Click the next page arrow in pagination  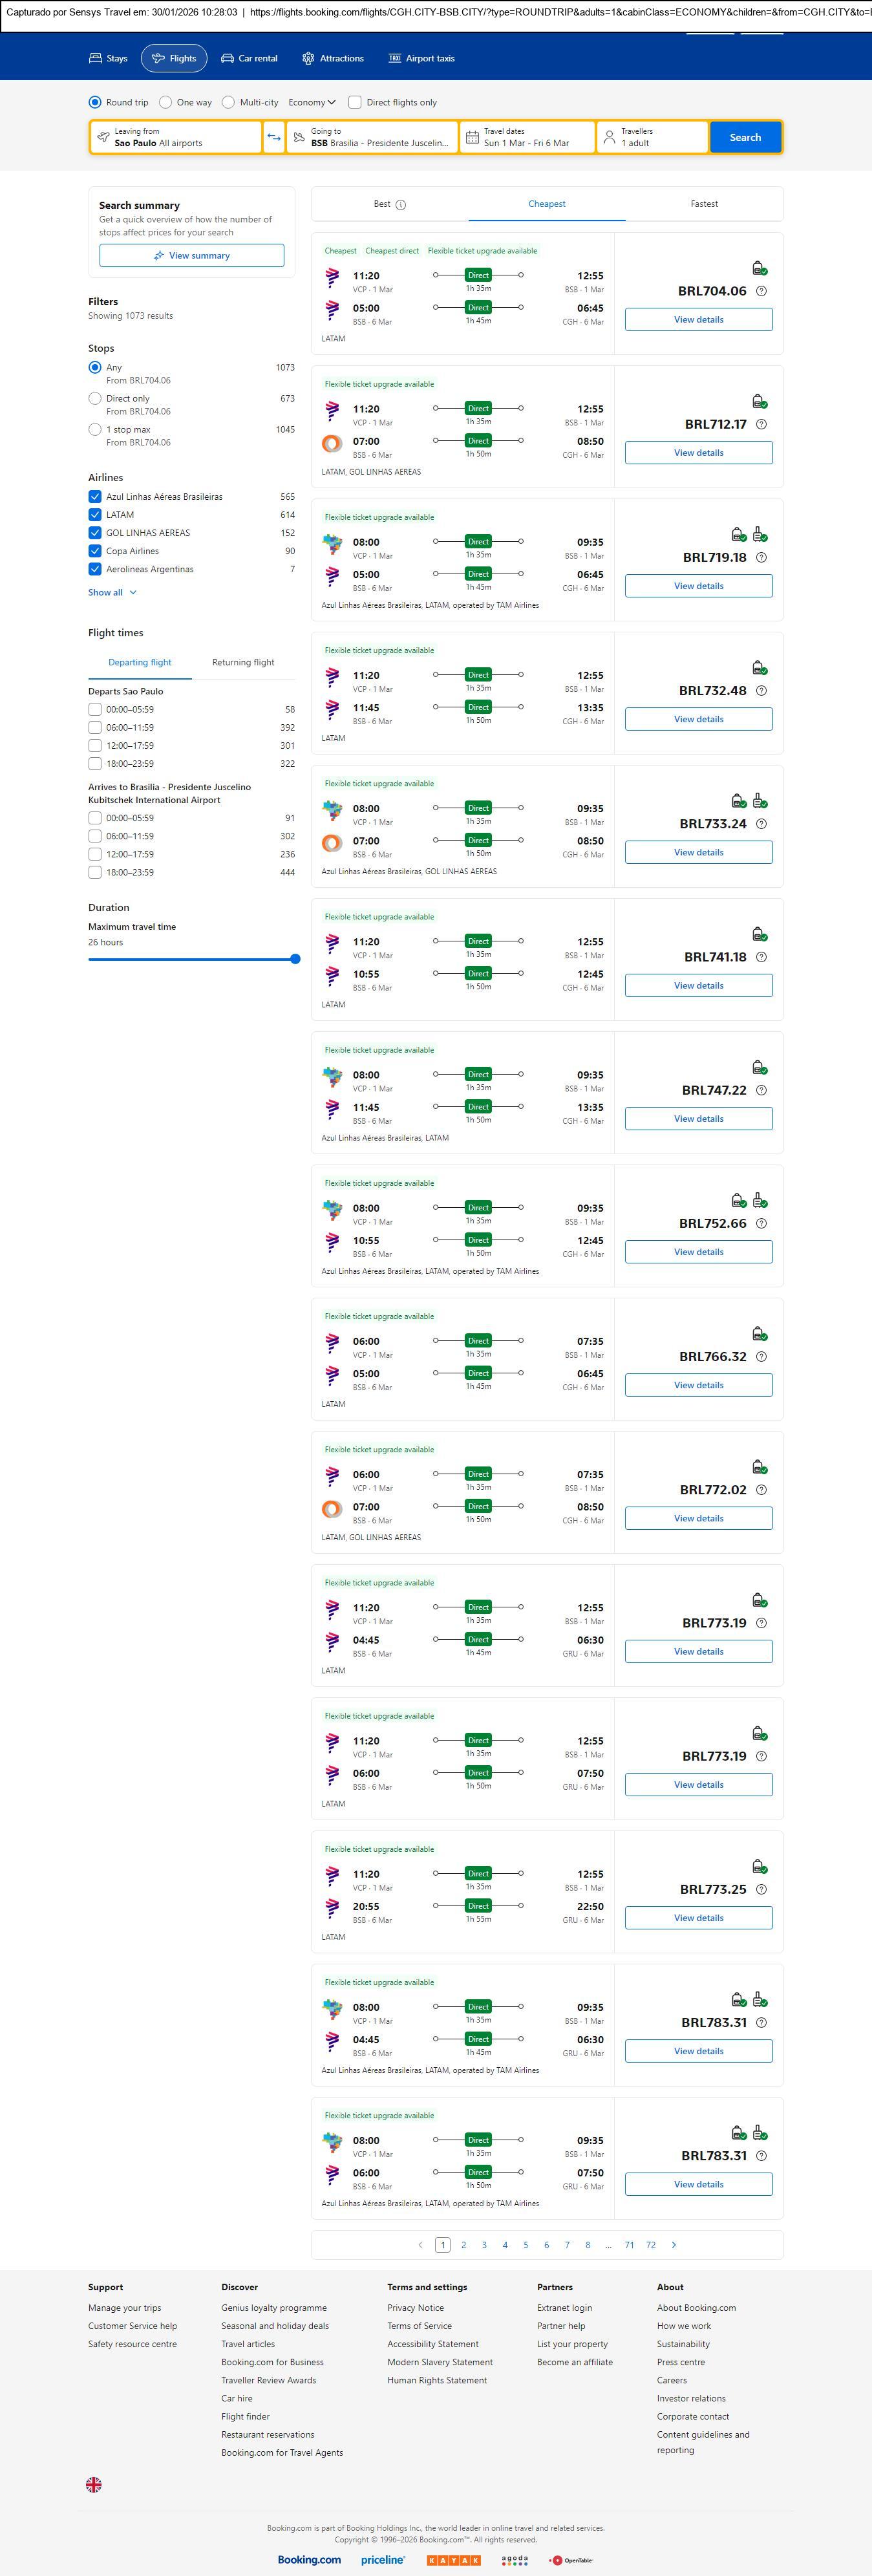673,2245
